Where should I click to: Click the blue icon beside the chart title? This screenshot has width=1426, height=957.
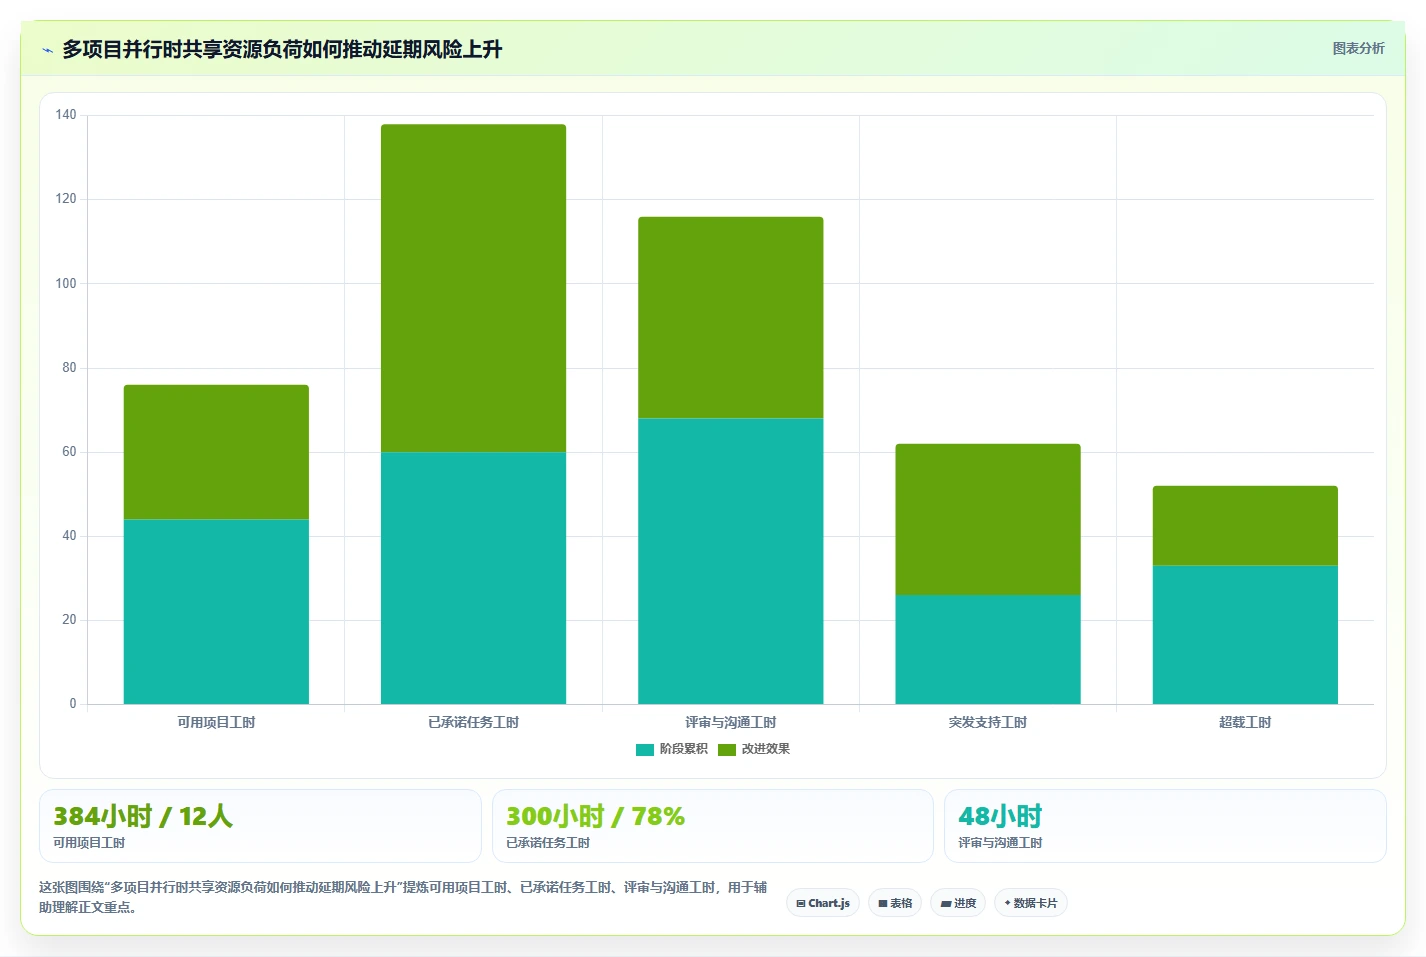click(x=47, y=50)
